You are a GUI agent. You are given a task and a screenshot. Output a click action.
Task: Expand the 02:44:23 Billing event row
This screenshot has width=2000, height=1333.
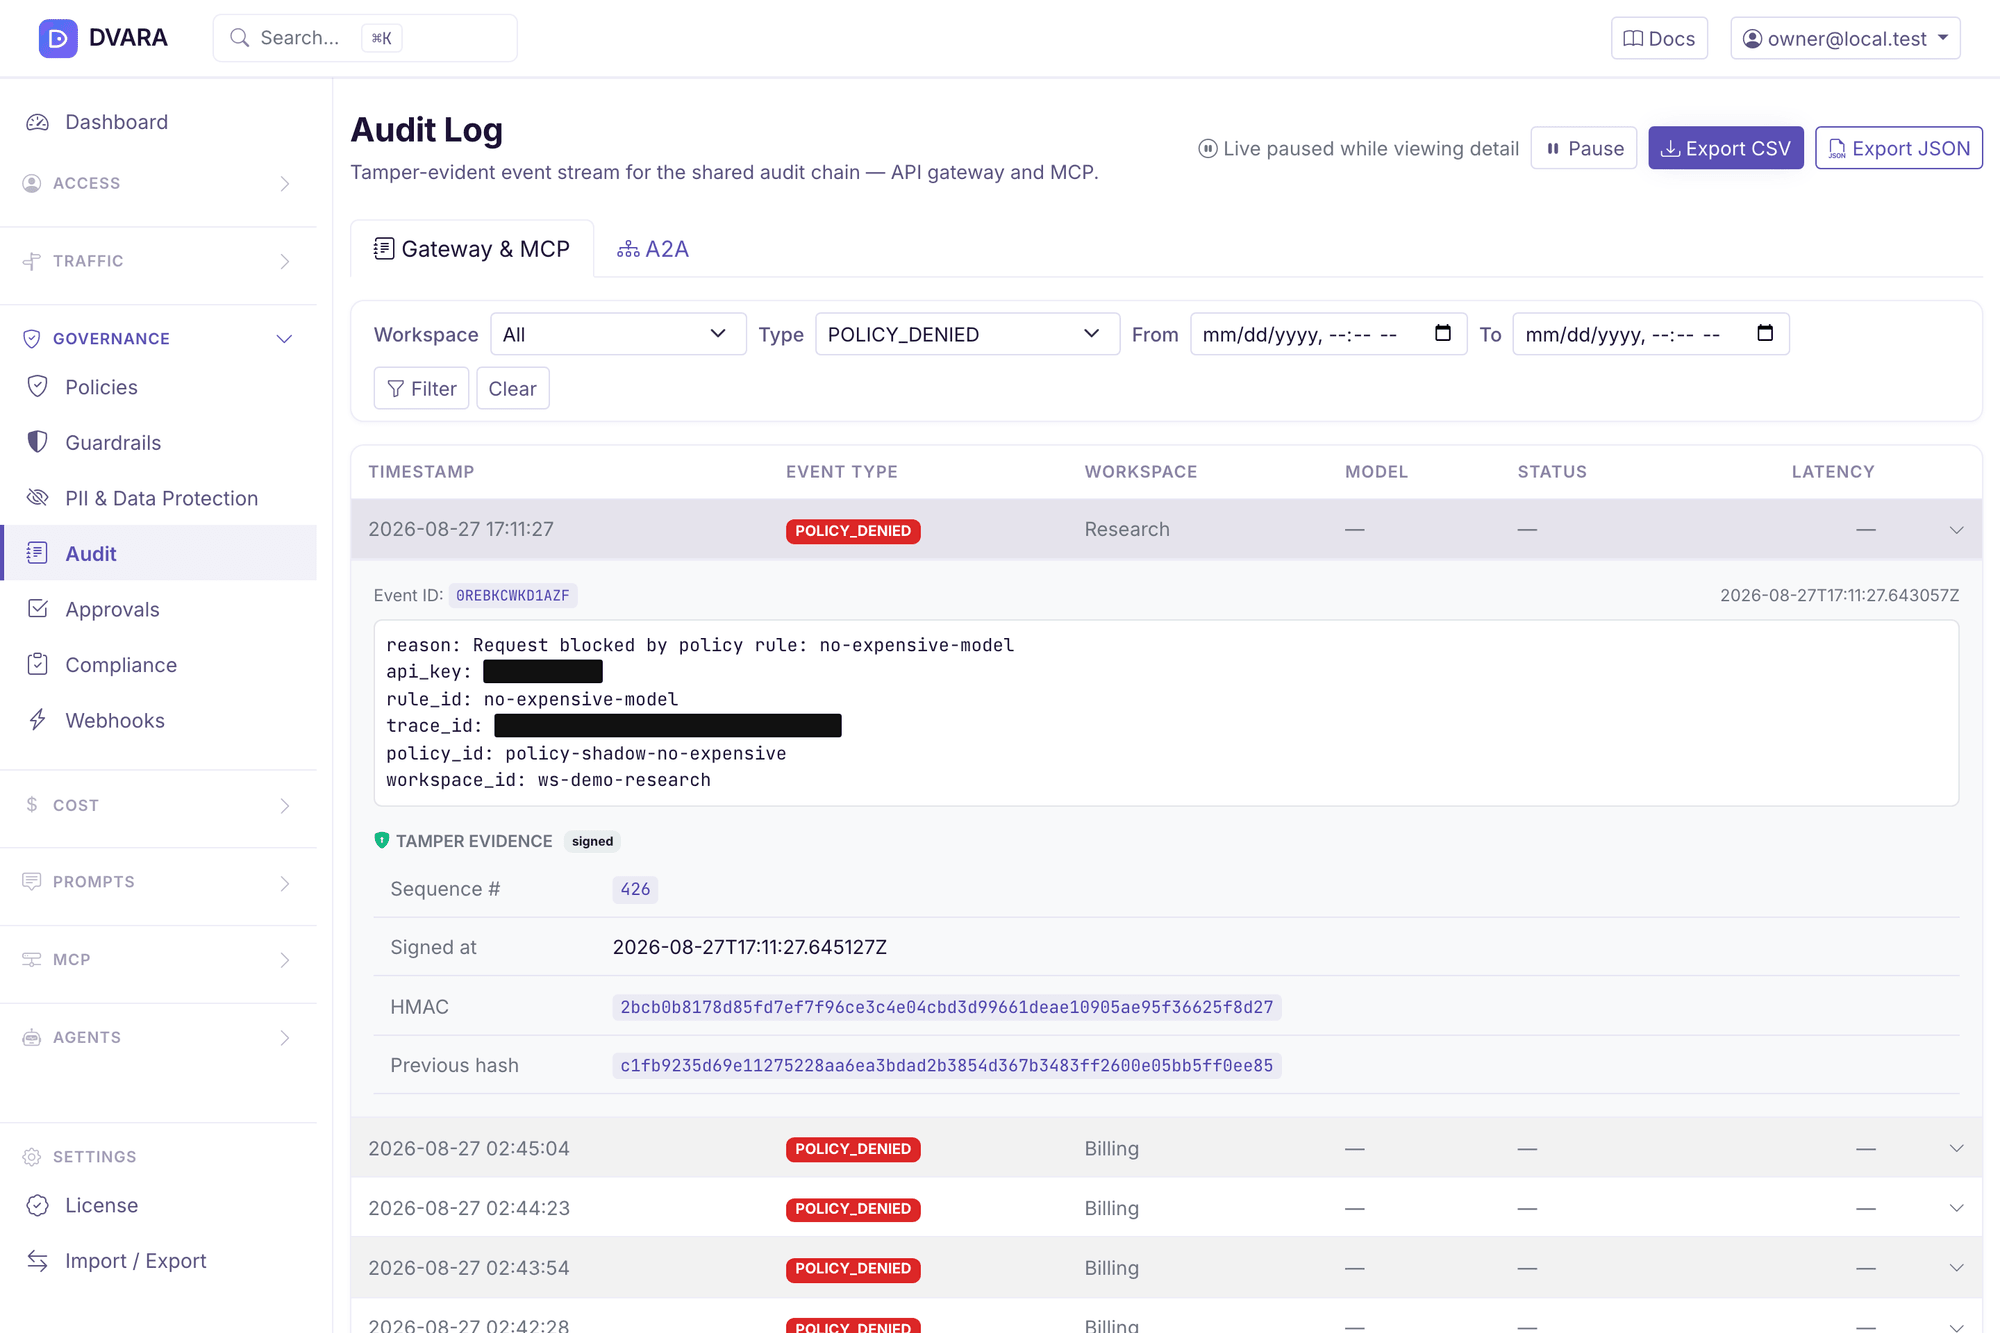(x=1166, y=1208)
